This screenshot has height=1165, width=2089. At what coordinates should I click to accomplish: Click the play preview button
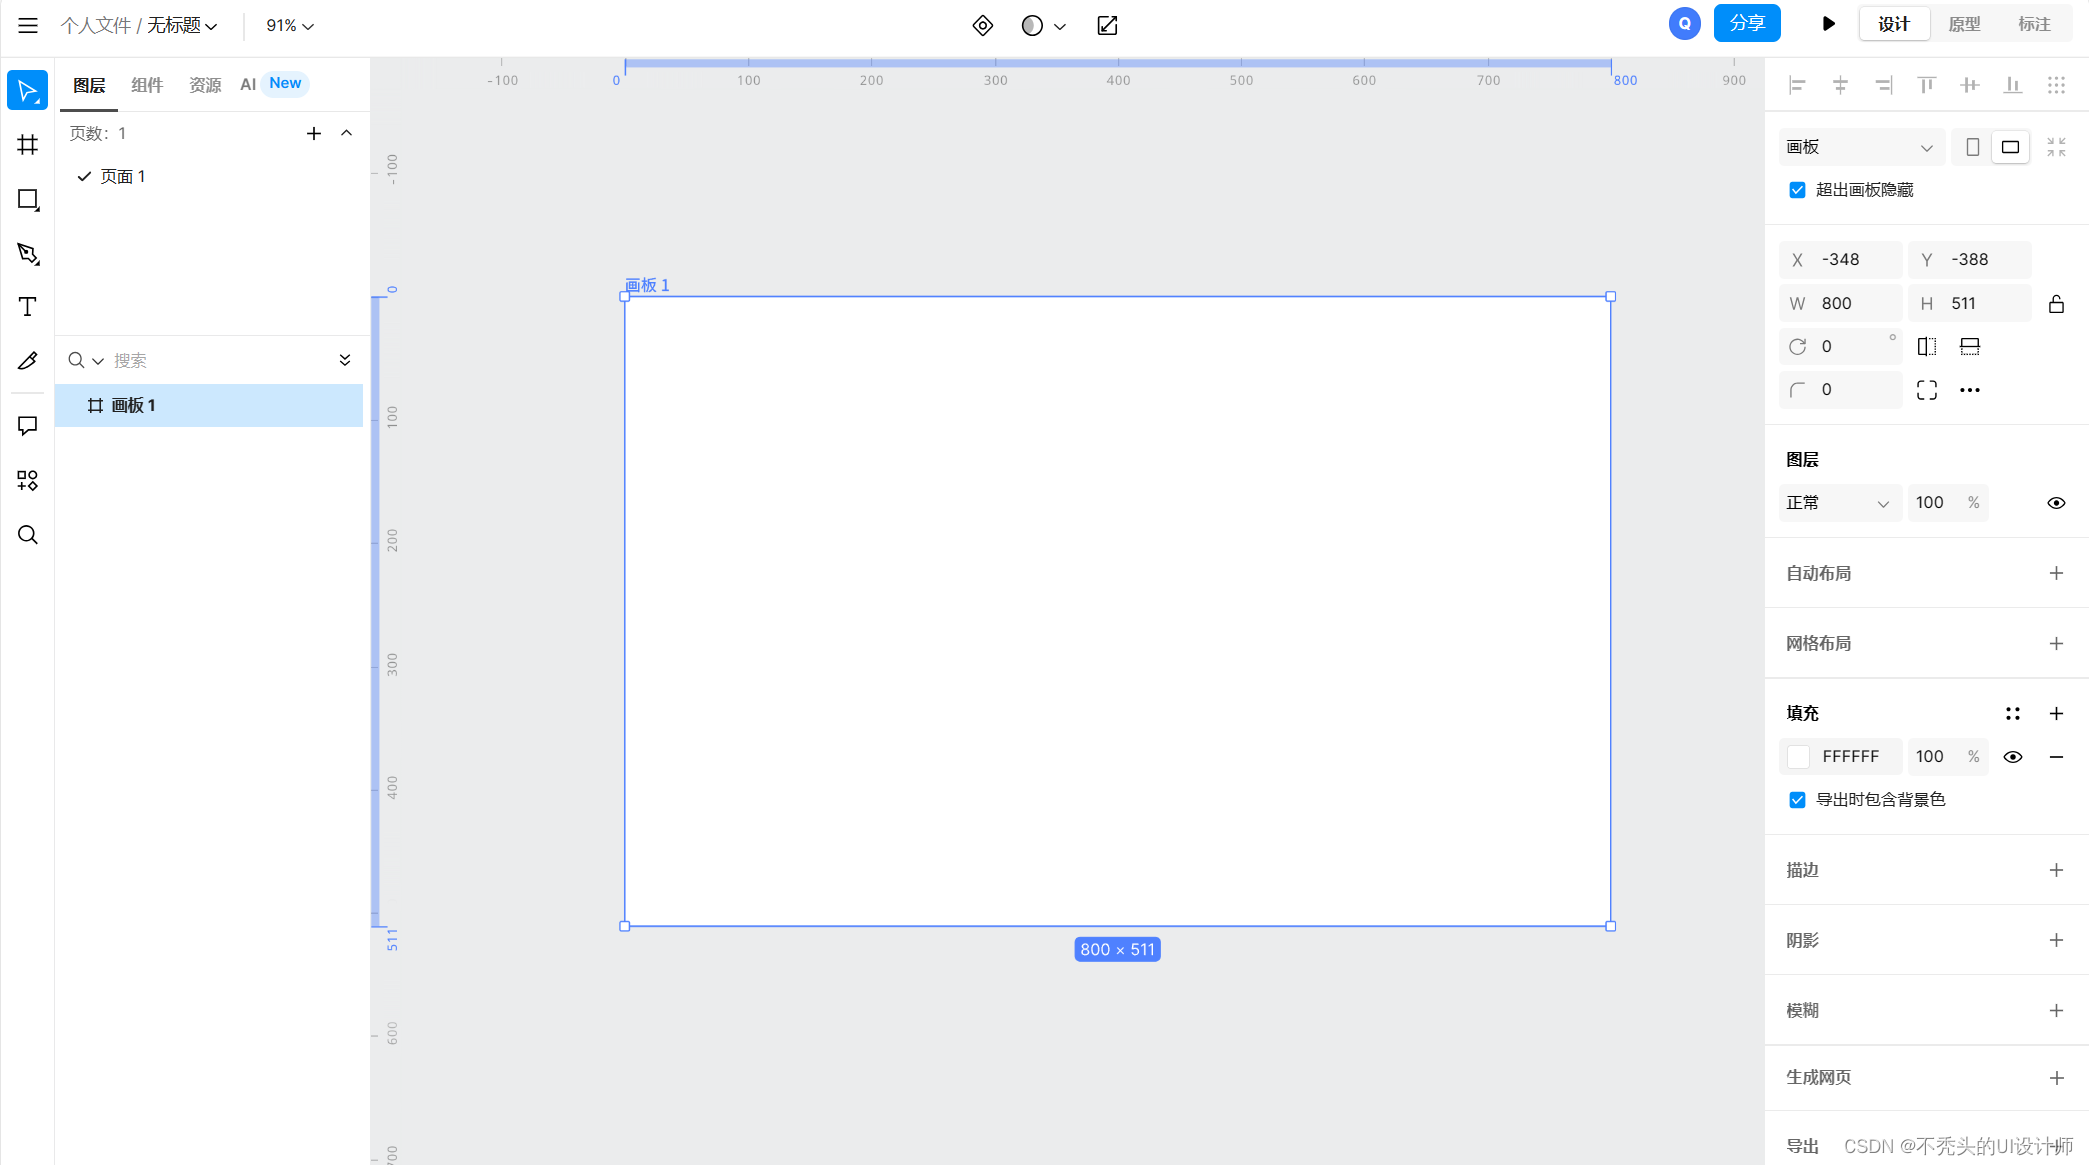click(1828, 24)
